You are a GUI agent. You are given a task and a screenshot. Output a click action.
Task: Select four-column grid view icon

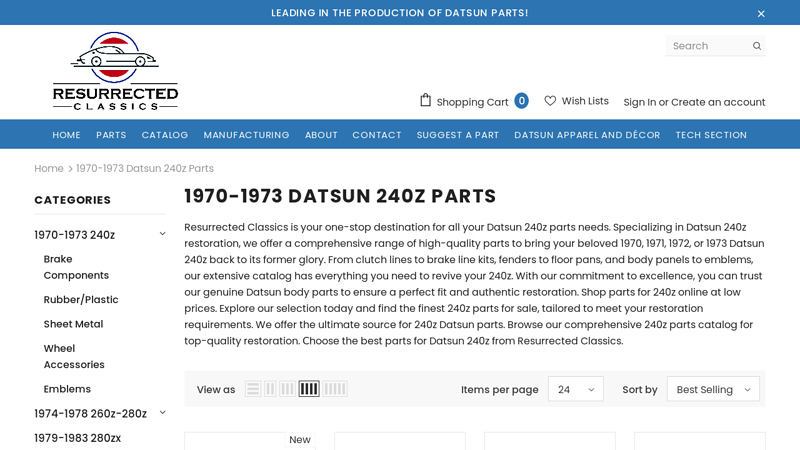click(309, 389)
